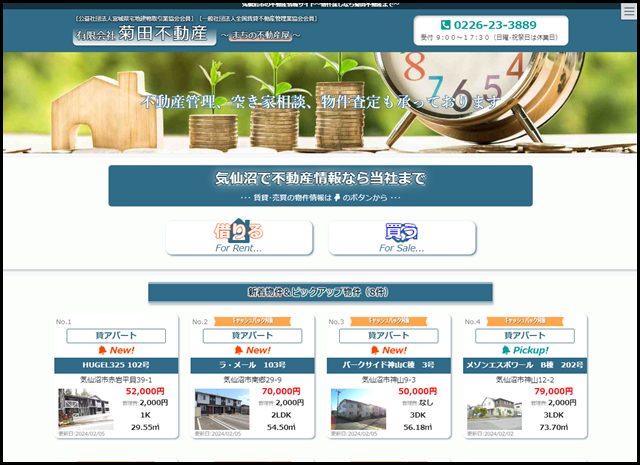640x465 pixels.
Task: Click the orange cashback ribbon on card No.3
Action: point(389,321)
